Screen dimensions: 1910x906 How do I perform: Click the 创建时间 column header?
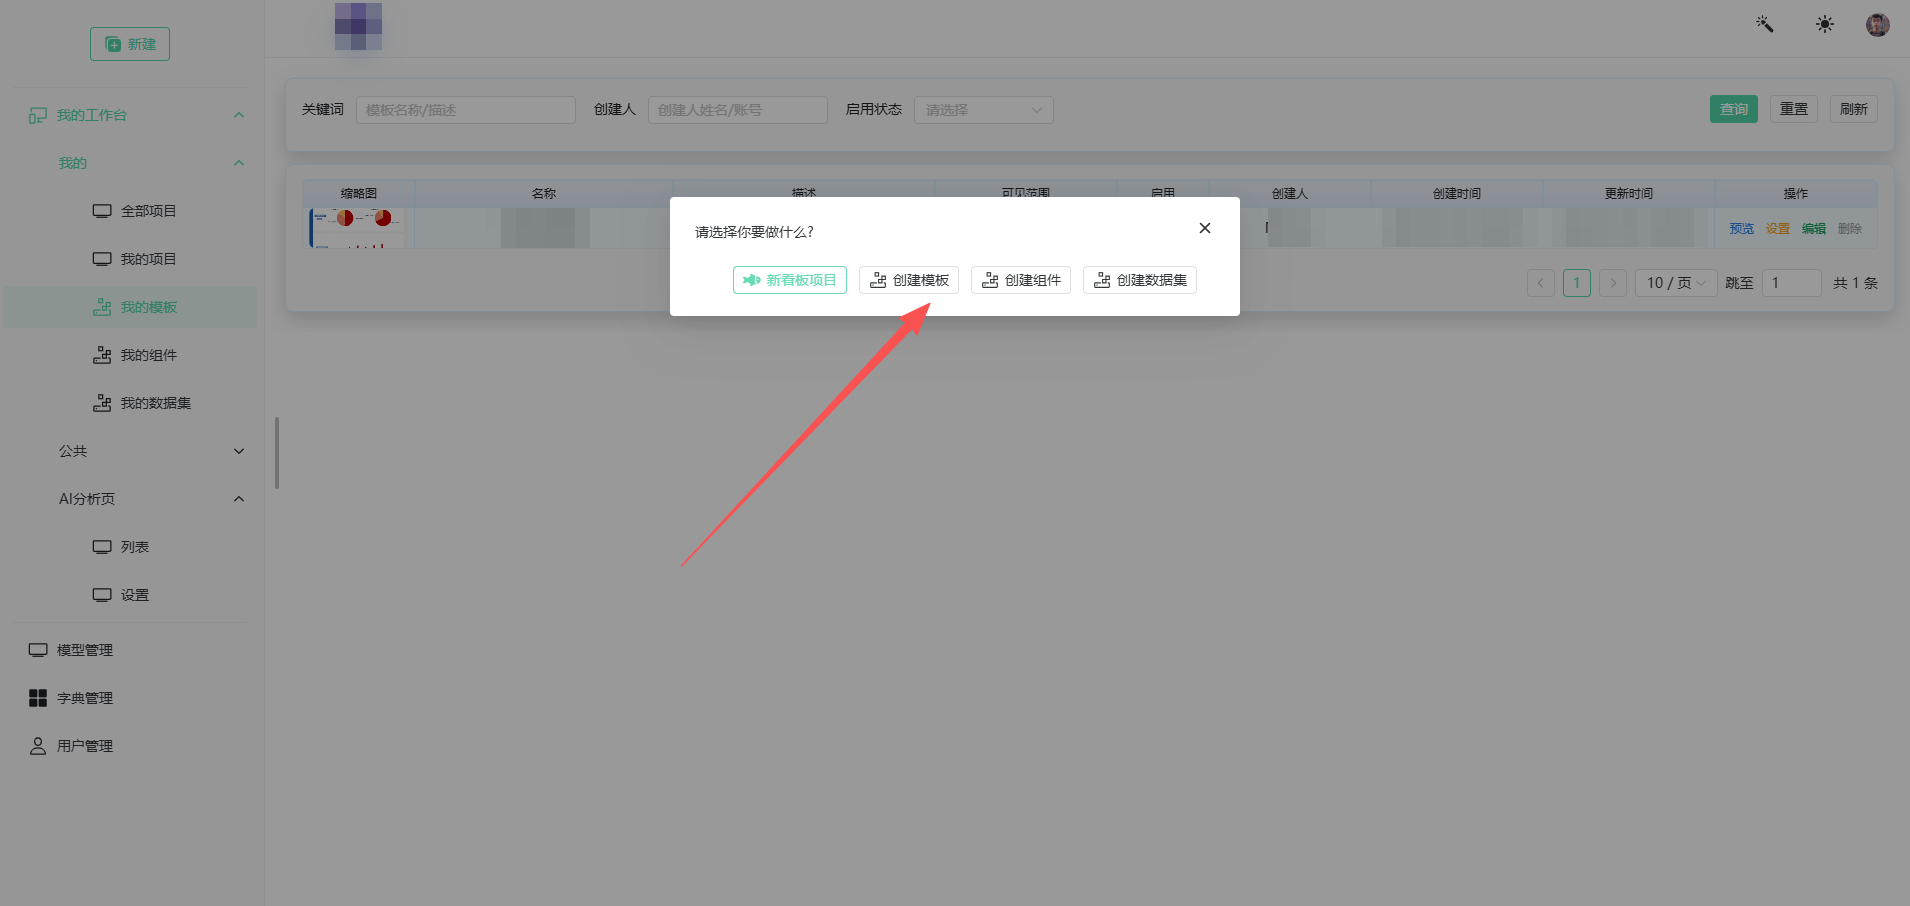point(1457,194)
